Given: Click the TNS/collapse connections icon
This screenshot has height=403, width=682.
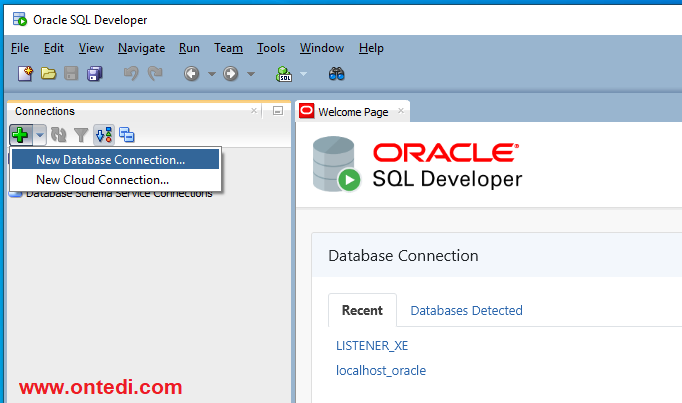Looking at the screenshot, I should pyautogui.click(x=127, y=135).
